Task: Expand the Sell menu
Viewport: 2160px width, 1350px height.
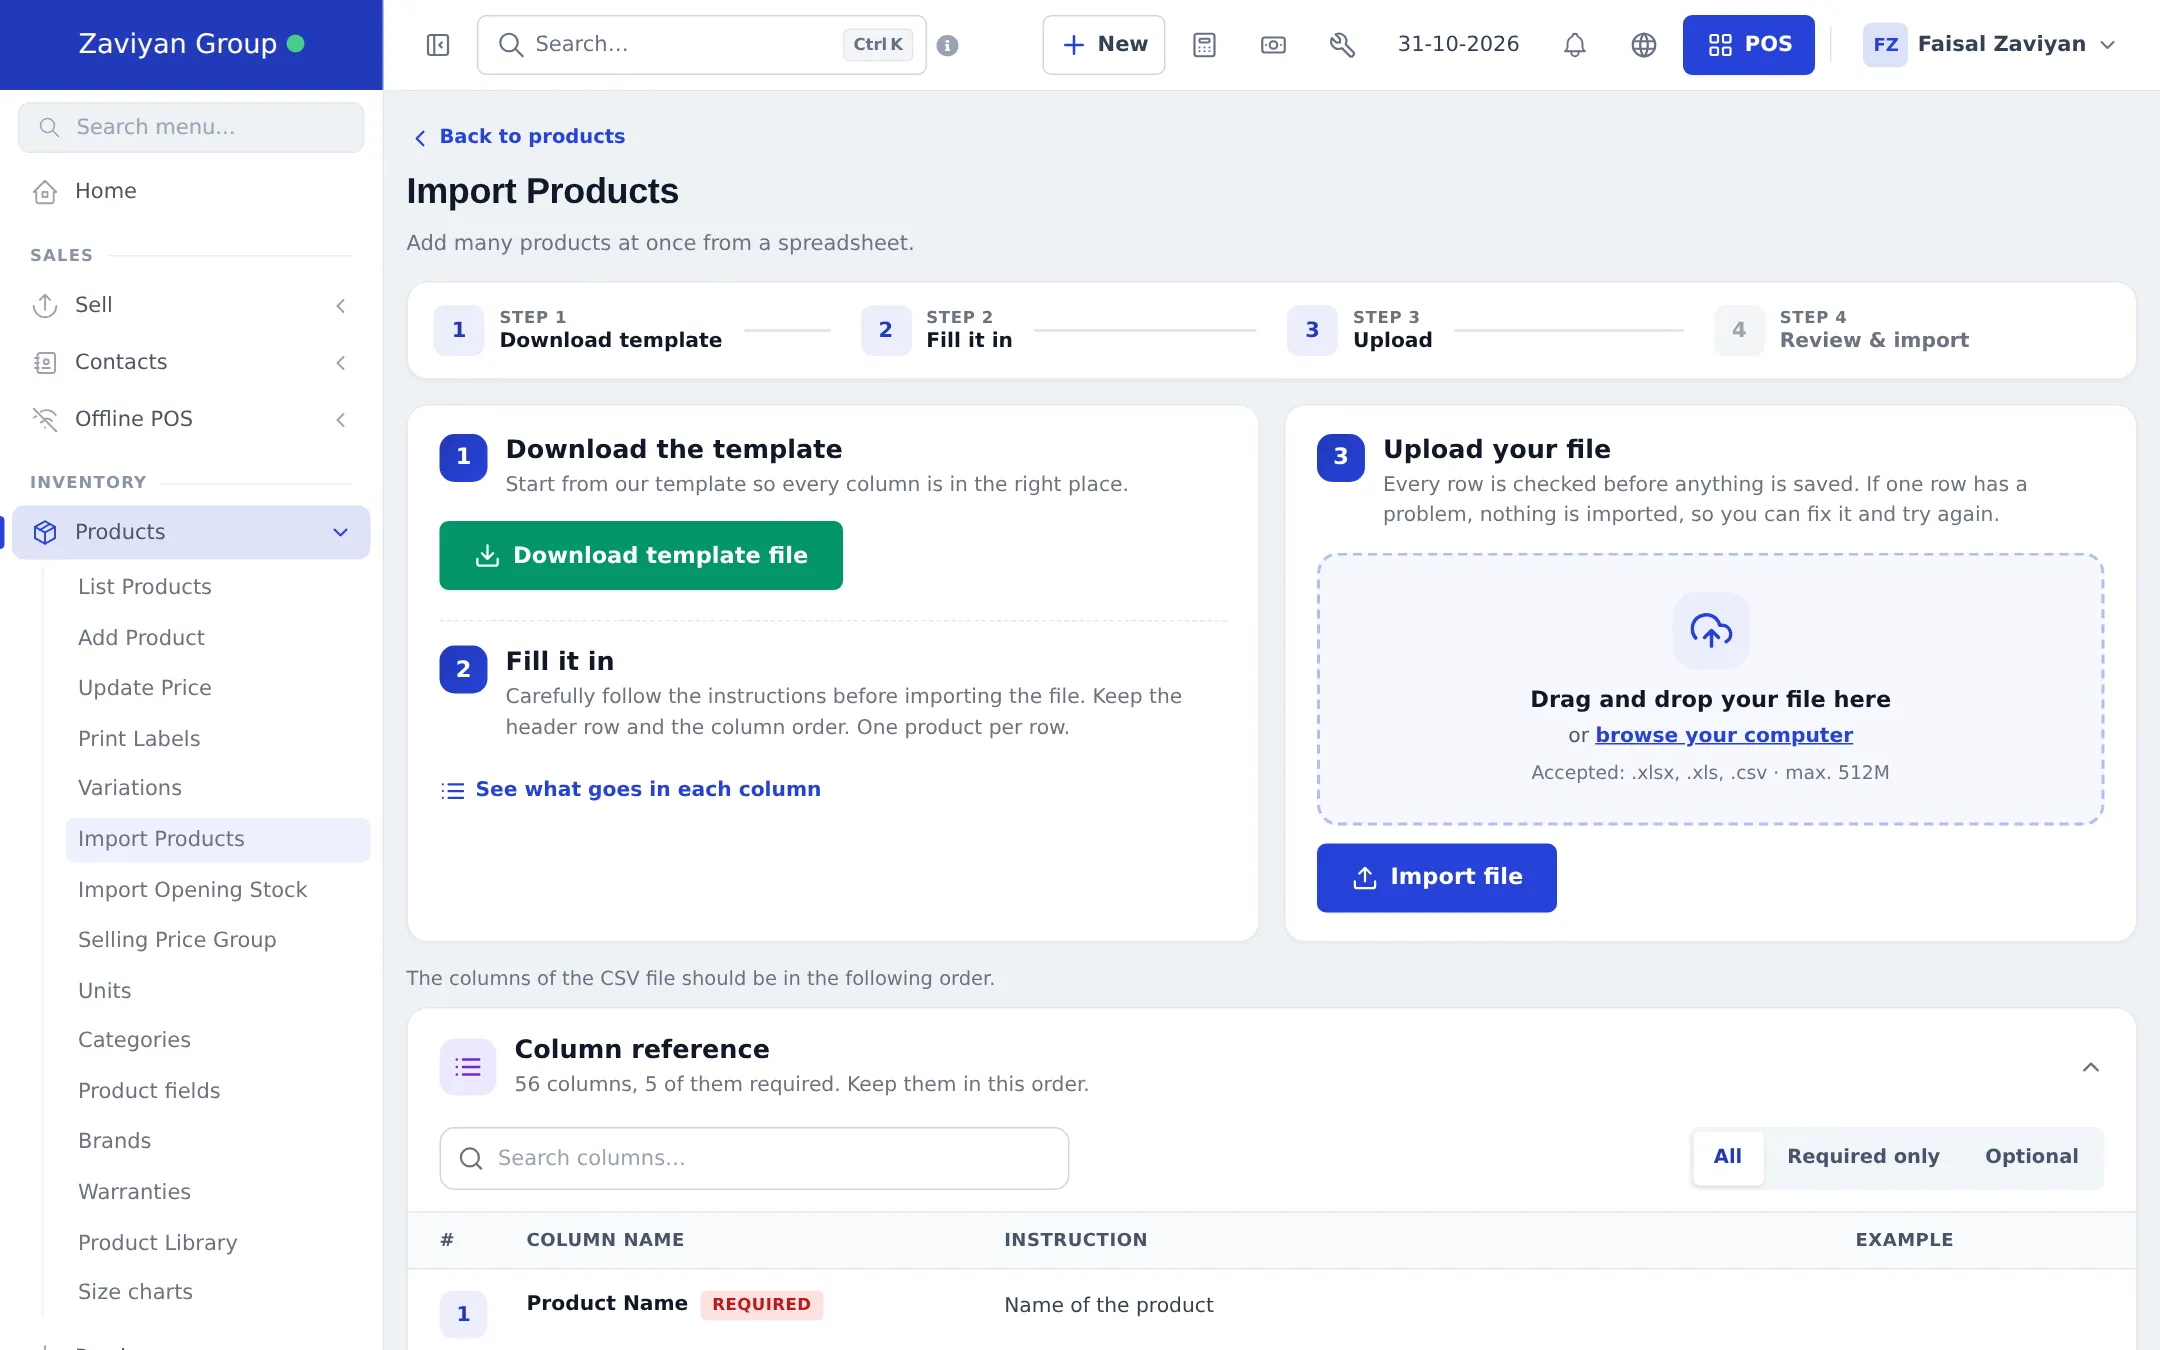Action: [x=191, y=305]
